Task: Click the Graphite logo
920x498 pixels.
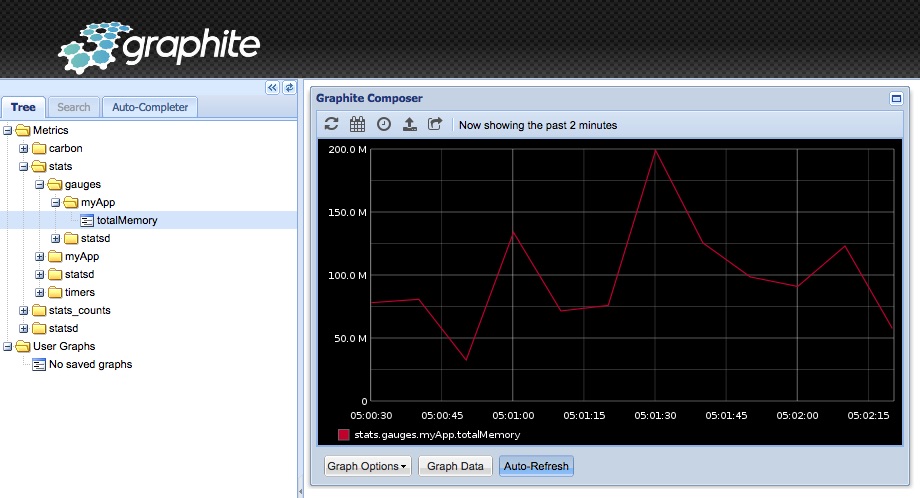Action: click(x=159, y=48)
